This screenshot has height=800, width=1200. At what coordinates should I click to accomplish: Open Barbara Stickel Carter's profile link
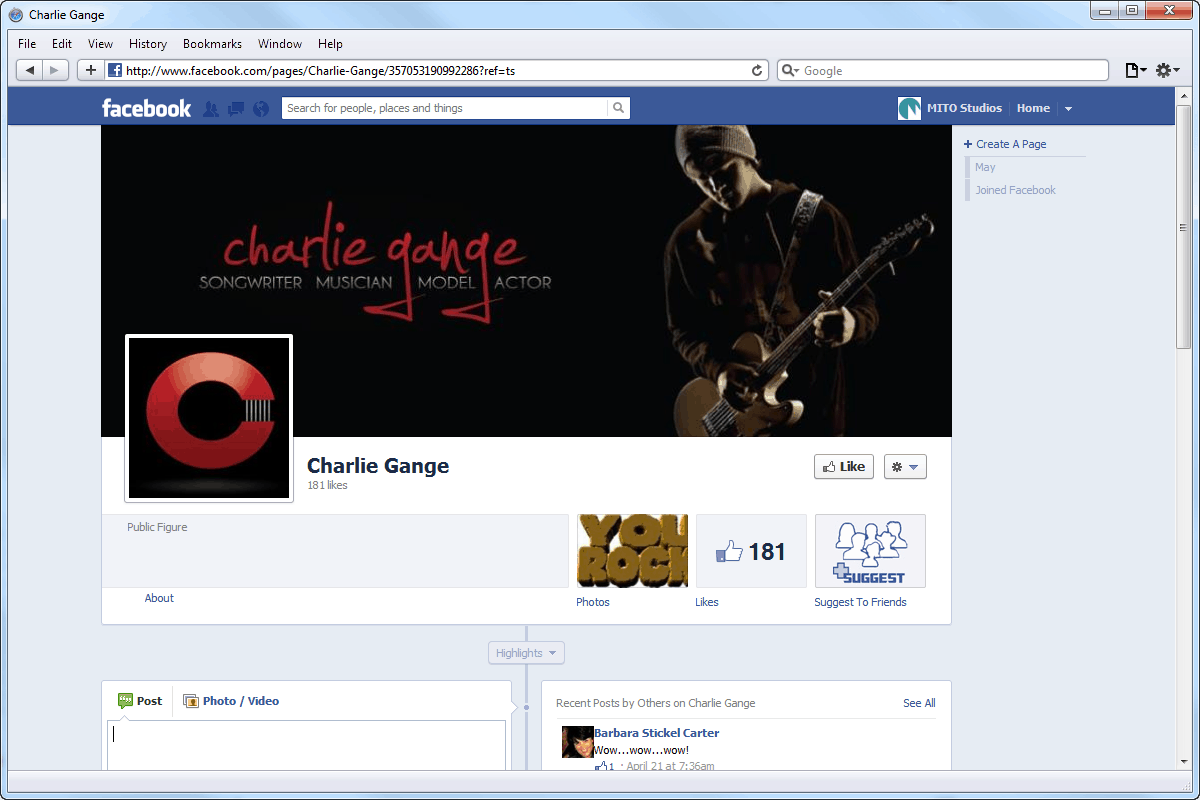656,733
